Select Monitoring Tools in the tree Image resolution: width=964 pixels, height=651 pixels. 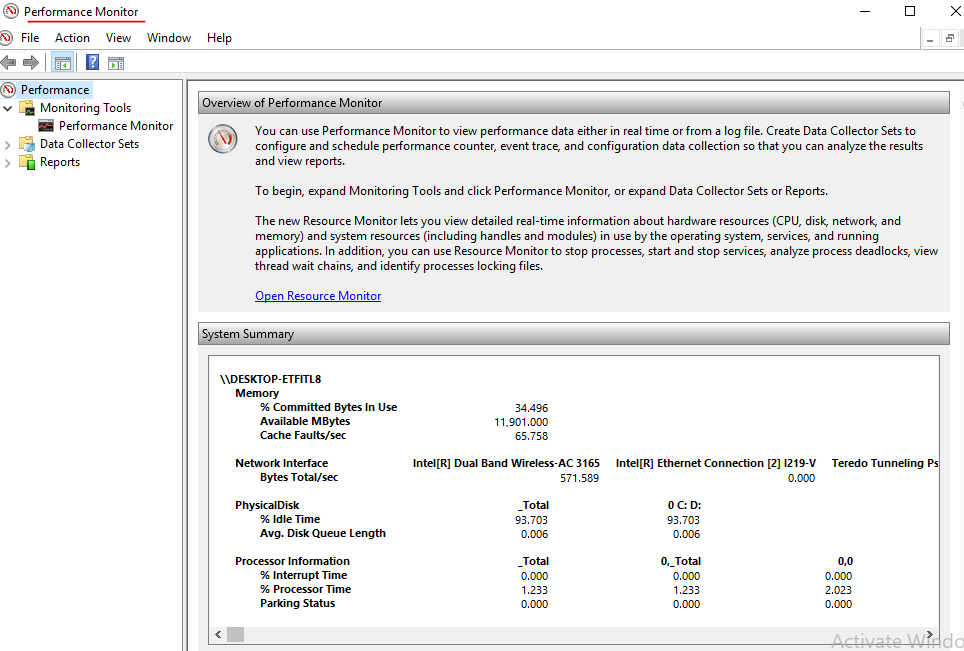[85, 108]
